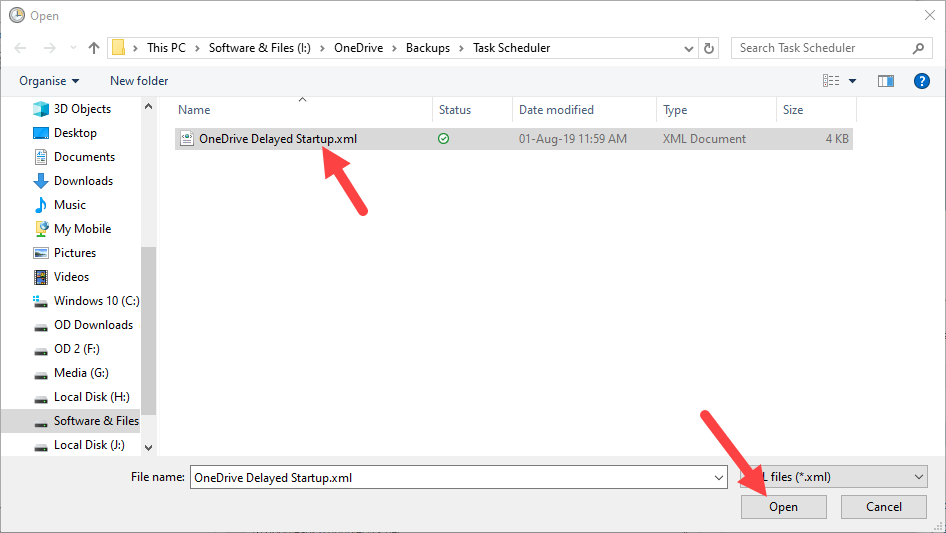Create a New folder

point(139,81)
